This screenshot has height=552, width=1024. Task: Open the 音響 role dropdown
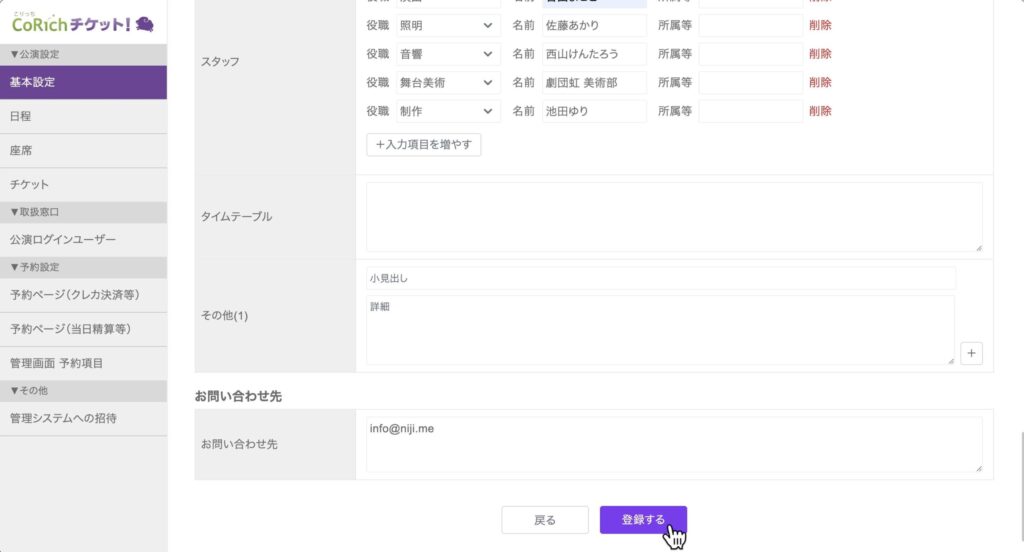[x=446, y=54]
